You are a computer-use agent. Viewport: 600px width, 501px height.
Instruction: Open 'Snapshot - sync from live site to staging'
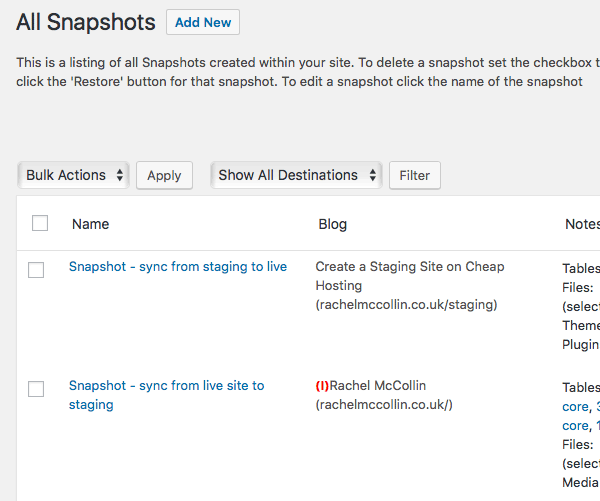point(166,395)
